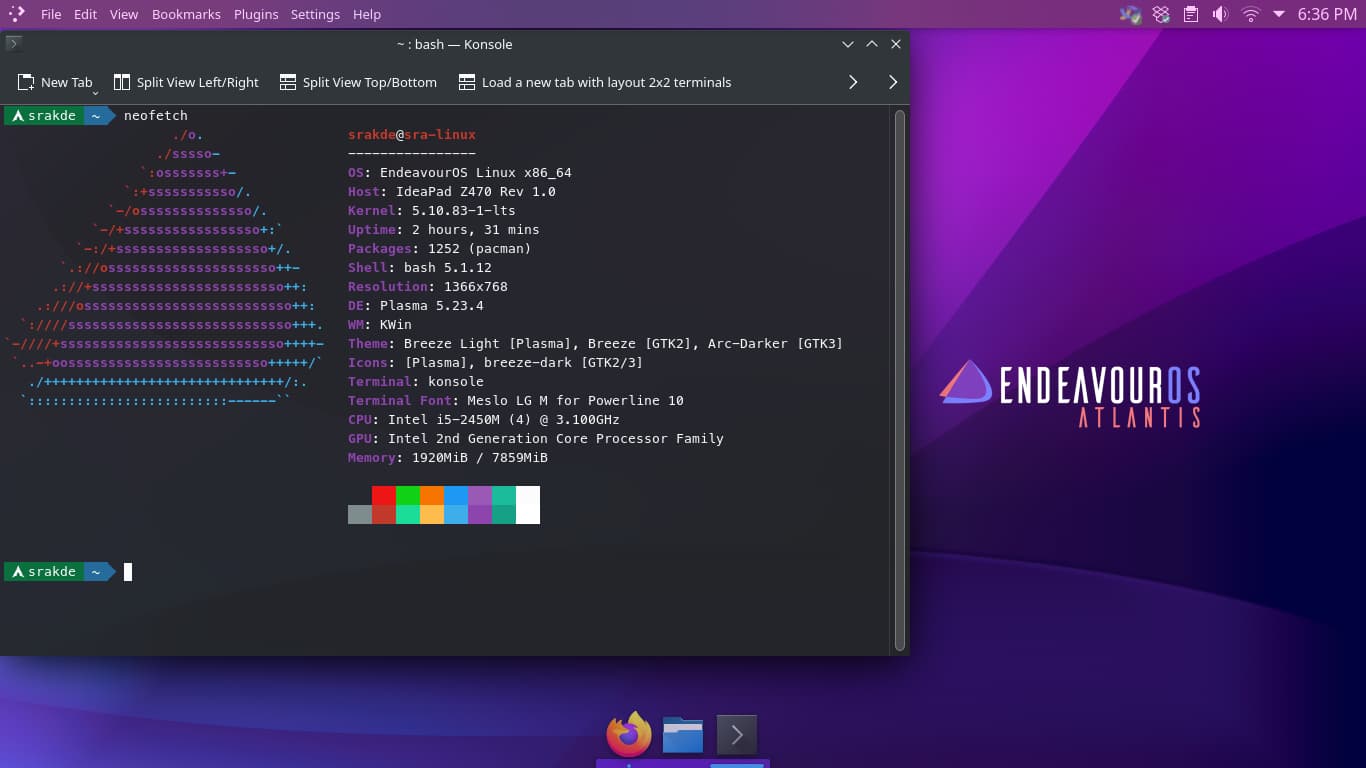Image resolution: width=1366 pixels, height=768 pixels.
Task: Open the View menu
Action: pyautogui.click(x=124, y=14)
